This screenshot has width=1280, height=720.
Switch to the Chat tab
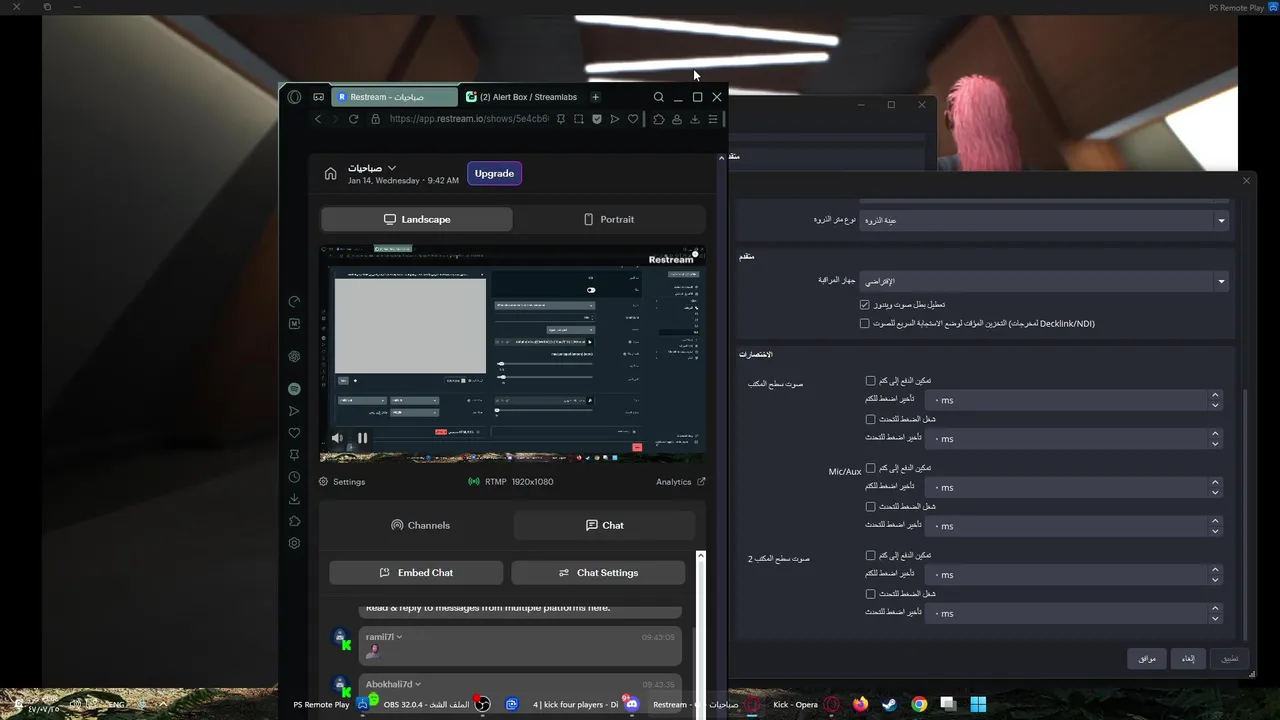(604, 525)
